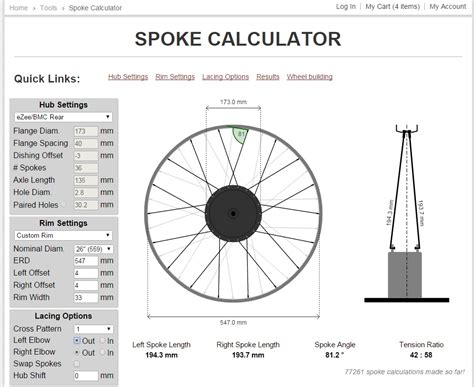Click the Flange Diam. input field
The height and width of the screenshot is (387, 474).
pos(86,131)
